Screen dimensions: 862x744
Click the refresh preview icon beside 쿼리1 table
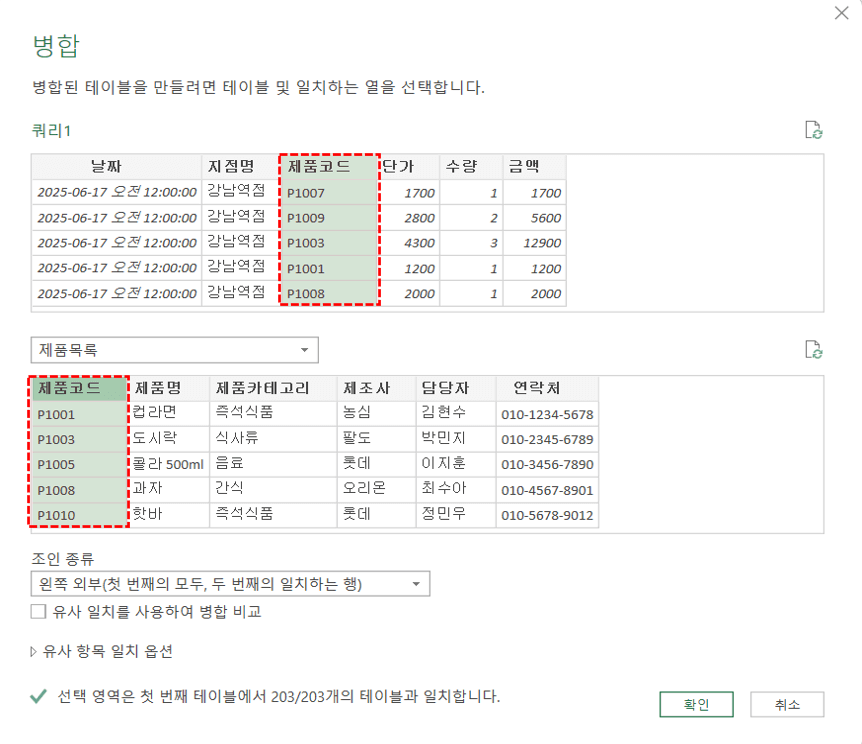pyautogui.click(x=814, y=130)
